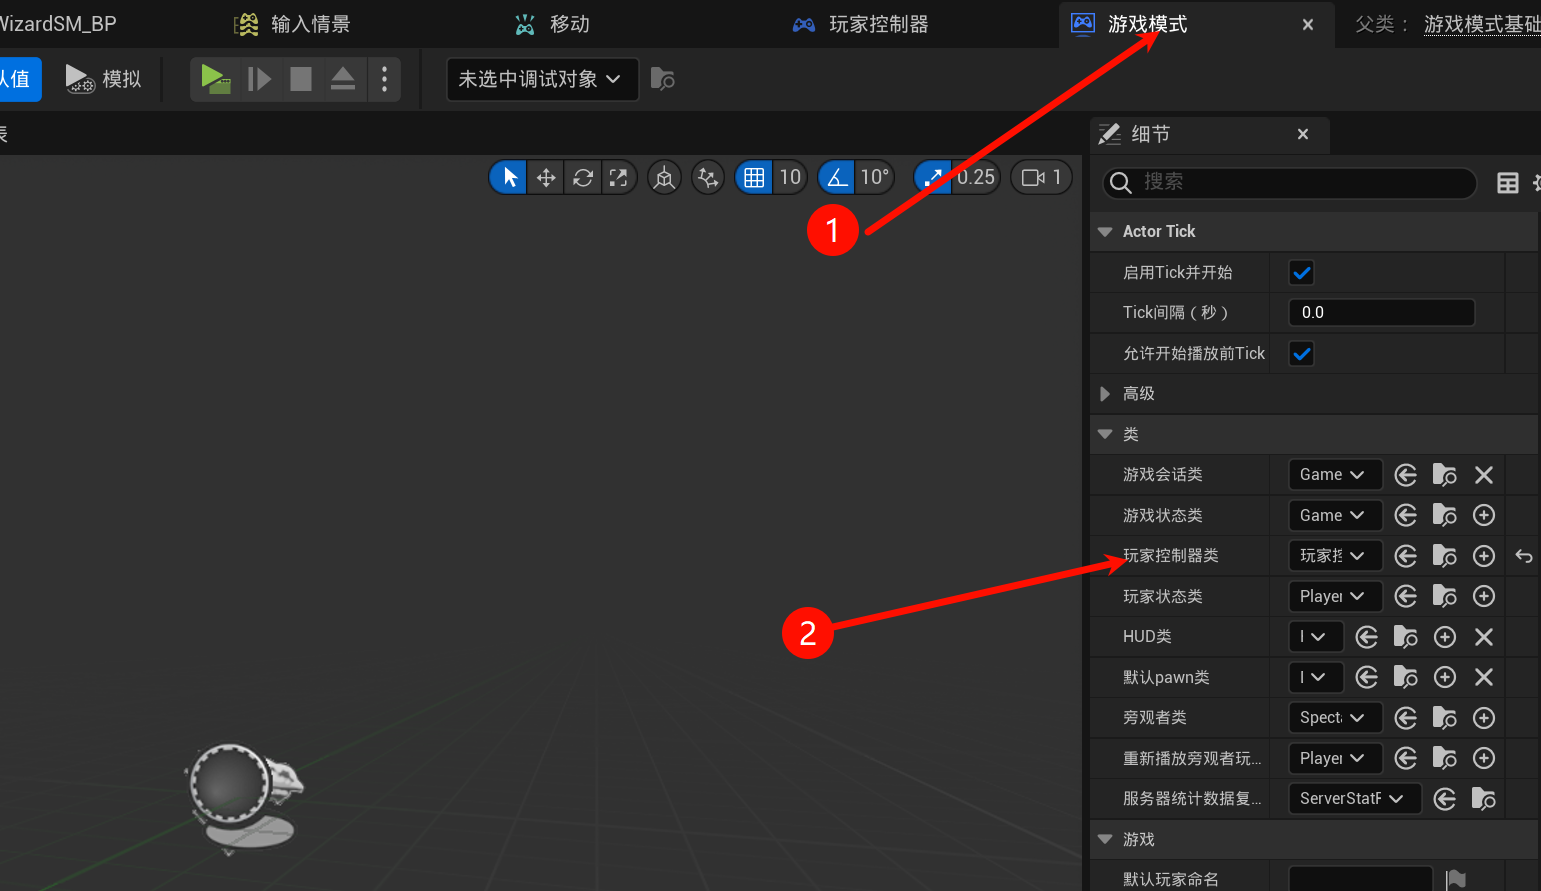Switch to the 输入情景 tab
The image size is (1541, 891).
(294, 24)
